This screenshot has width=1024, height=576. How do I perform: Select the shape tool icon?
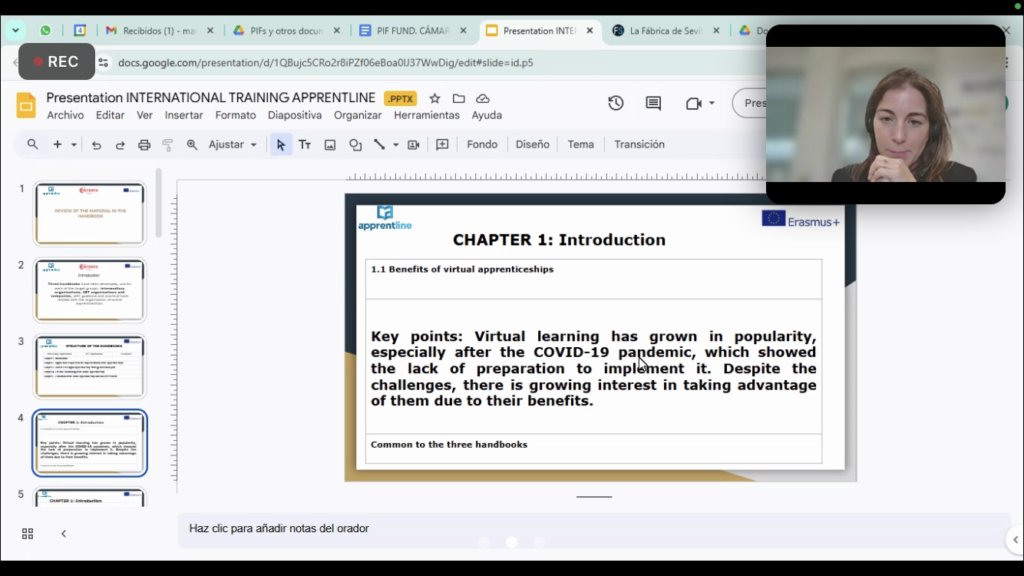click(355, 145)
